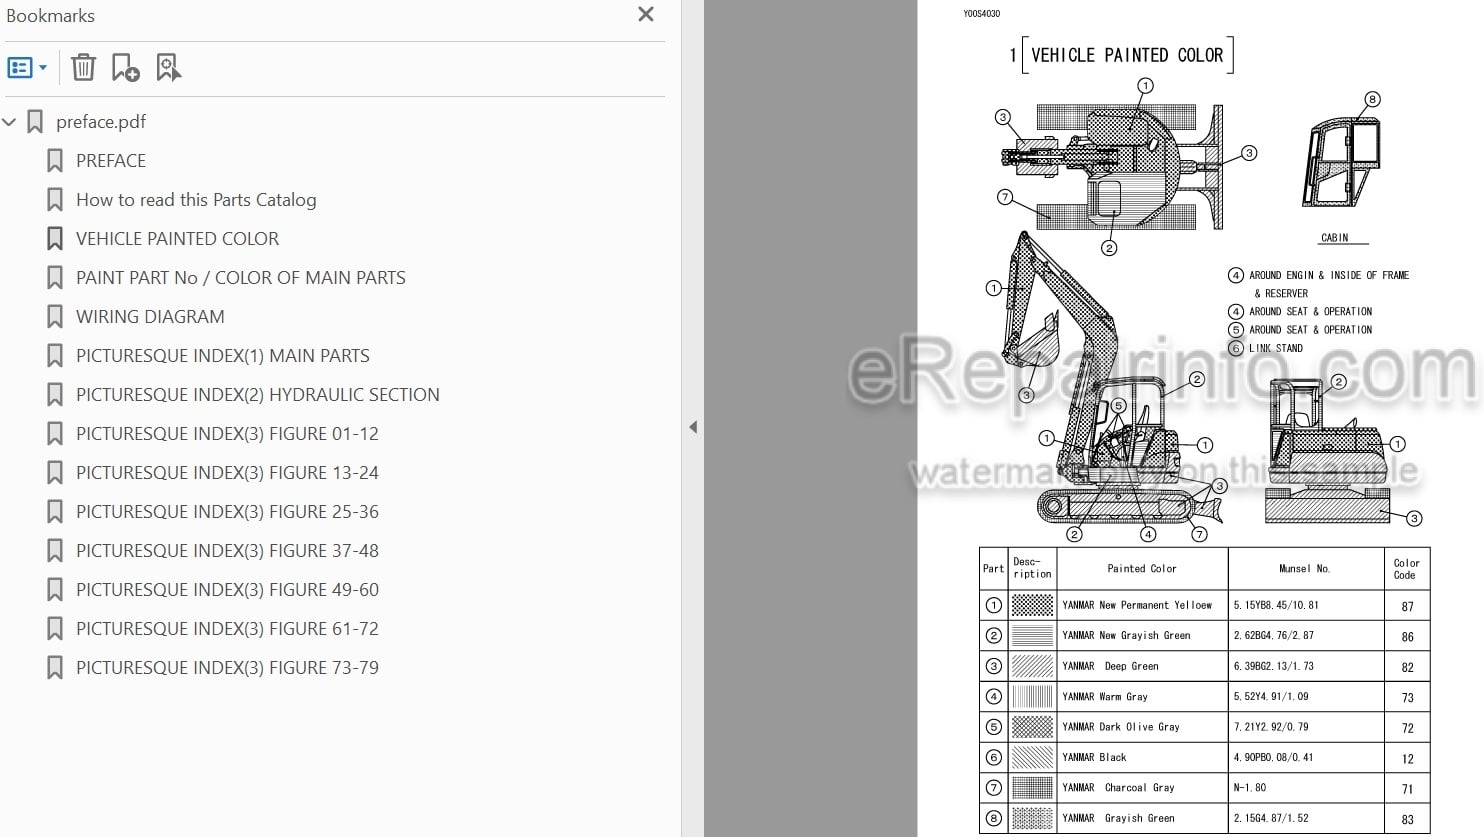This screenshot has width=1484, height=837.
Task: Click YANMAR Black table cell
Action: (1142, 757)
